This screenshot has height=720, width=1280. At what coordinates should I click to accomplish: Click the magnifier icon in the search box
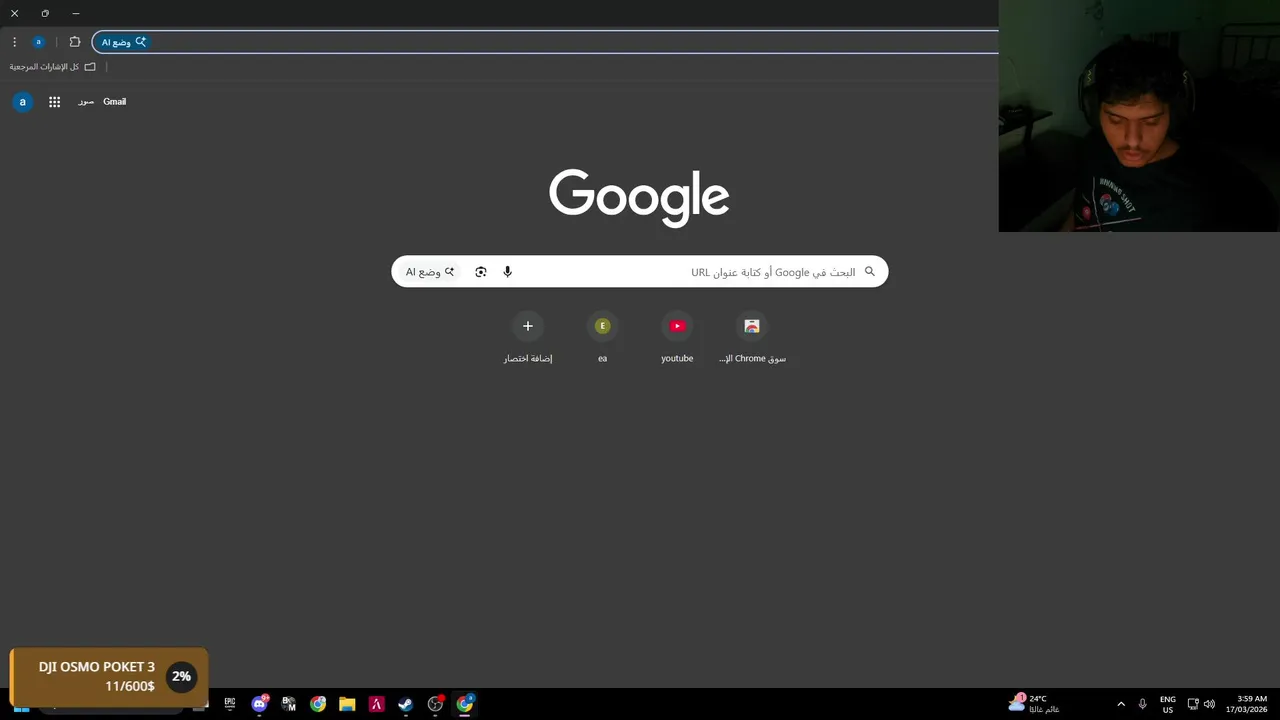870,271
